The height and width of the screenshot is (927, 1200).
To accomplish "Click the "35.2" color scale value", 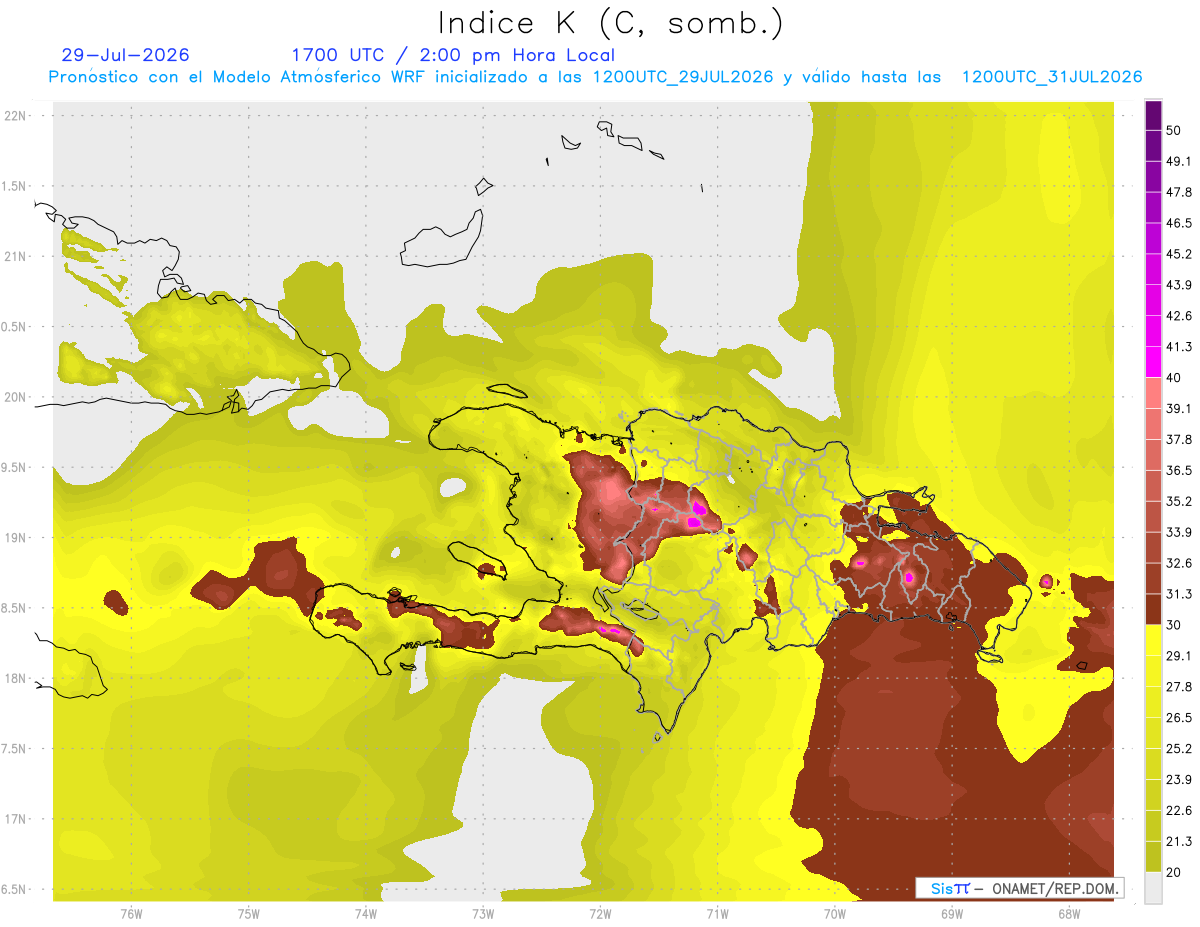I will pos(1178,501).
